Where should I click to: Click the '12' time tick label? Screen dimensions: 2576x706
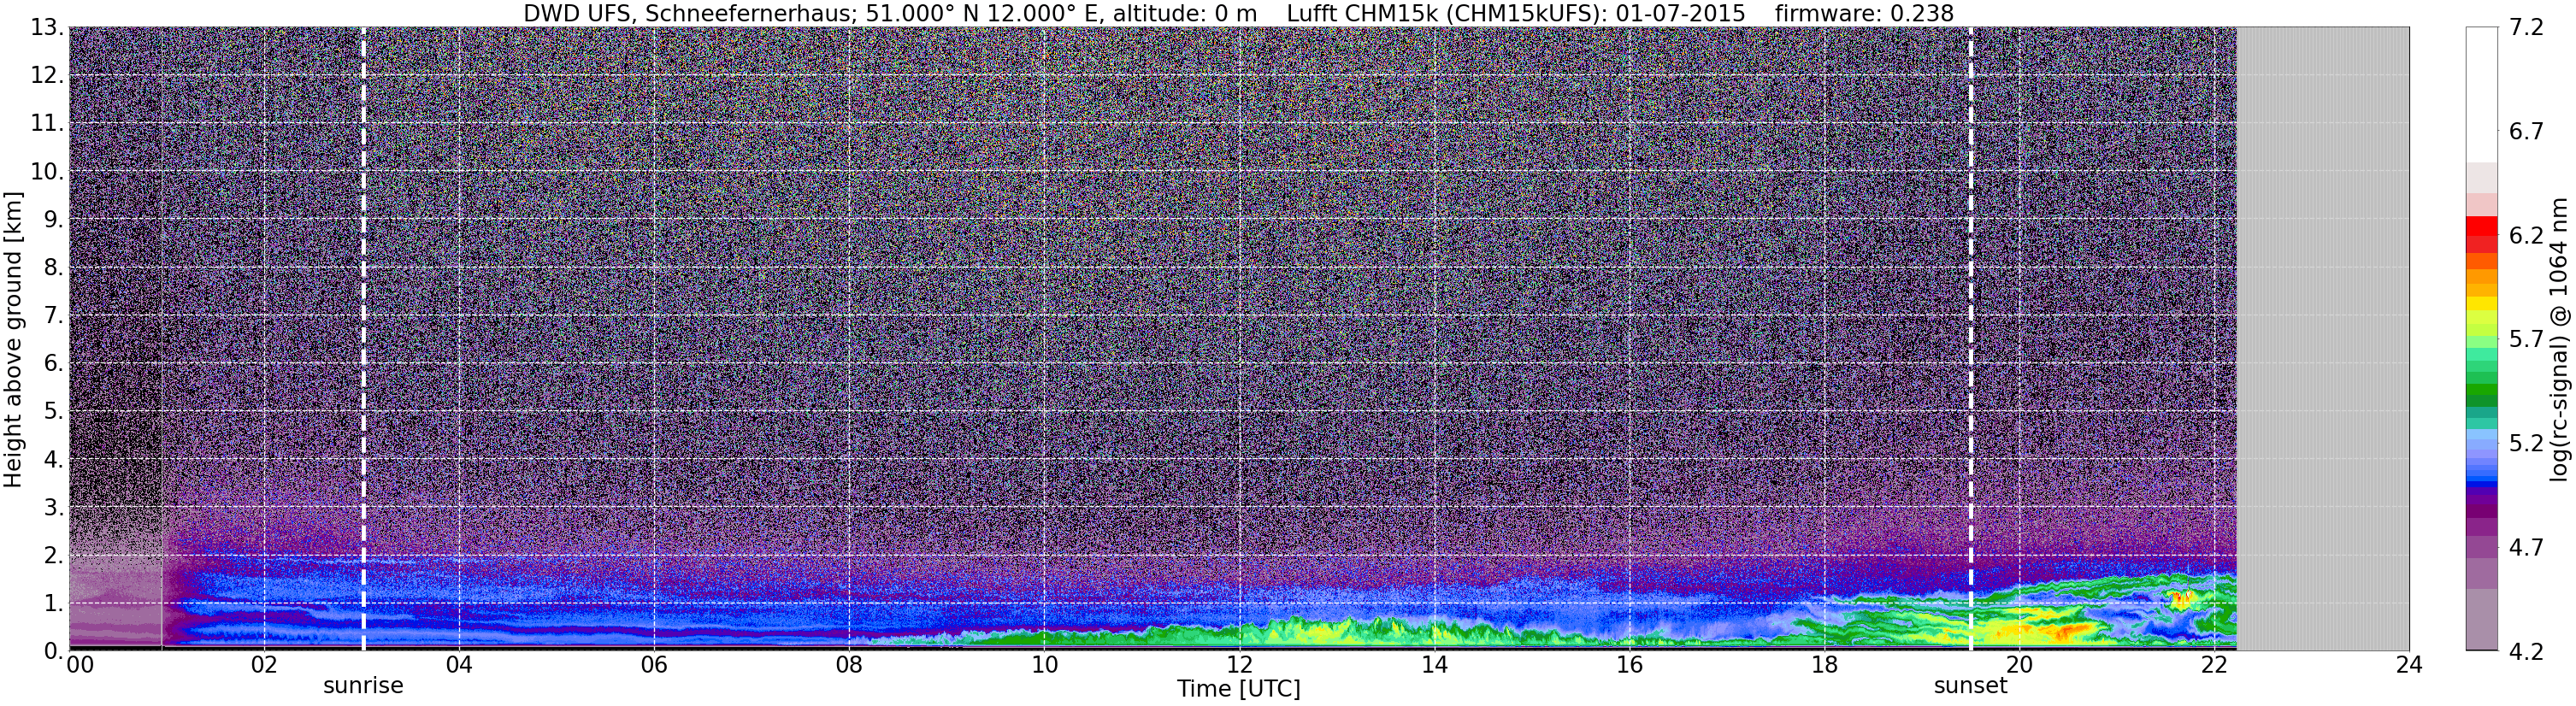click(x=1239, y=665)
